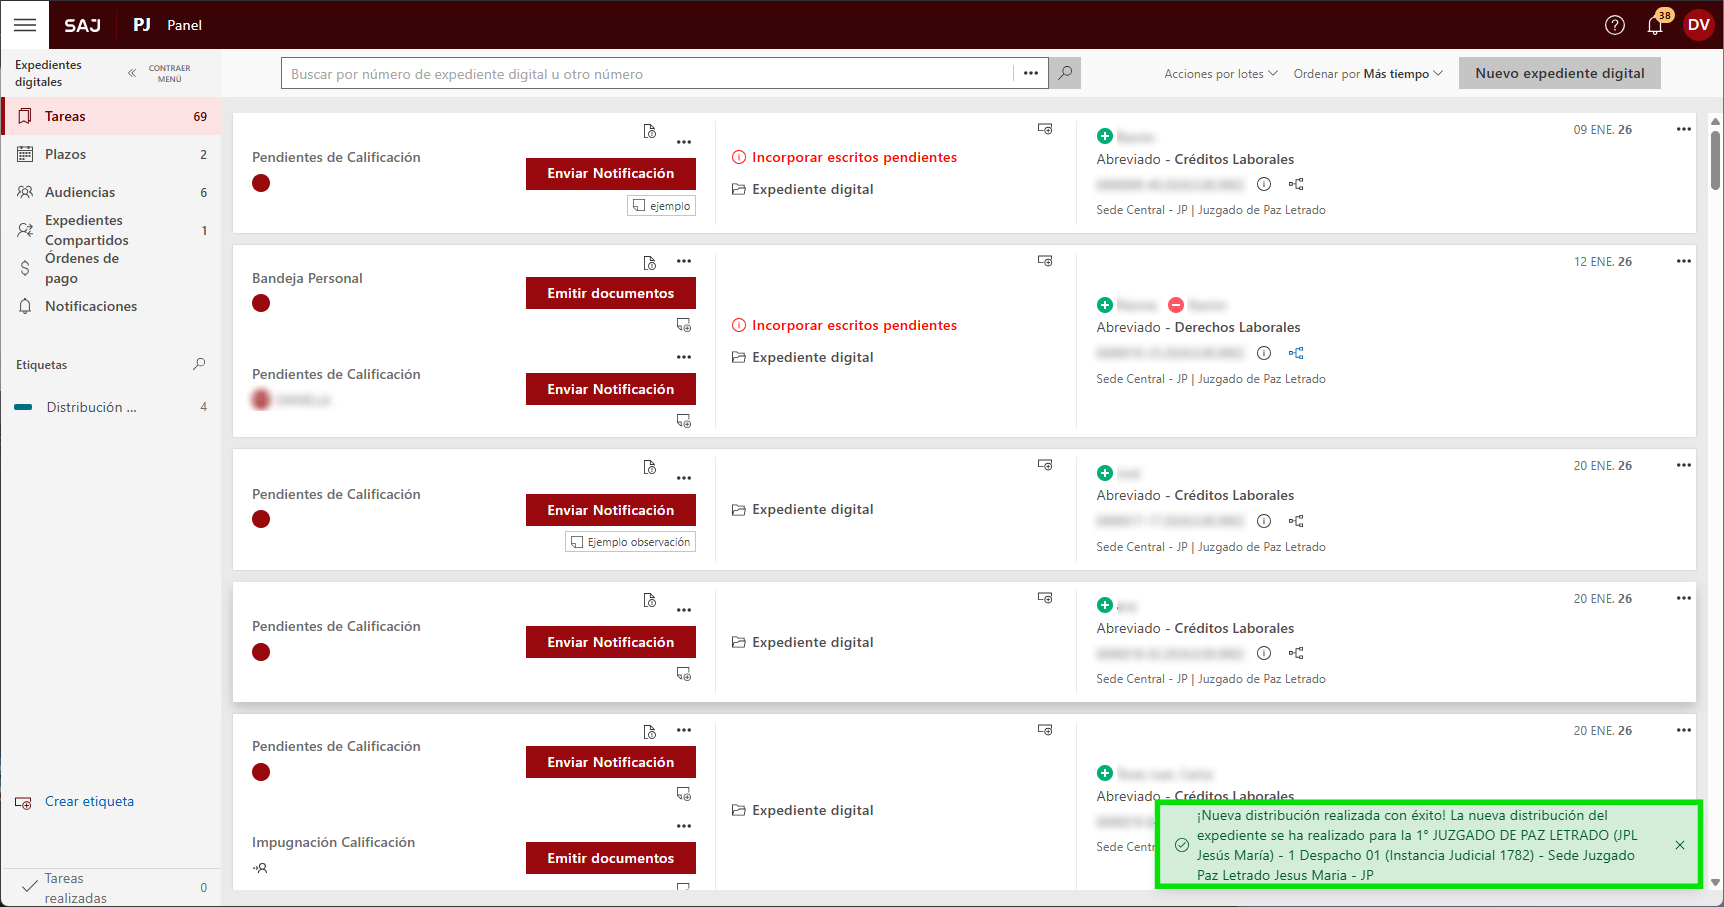The width and height of the screenshot is (1724, 907).
Task: Click the hierarchy icon on the 12 ENE. 26 expediente
Action: click(1296, 353)
